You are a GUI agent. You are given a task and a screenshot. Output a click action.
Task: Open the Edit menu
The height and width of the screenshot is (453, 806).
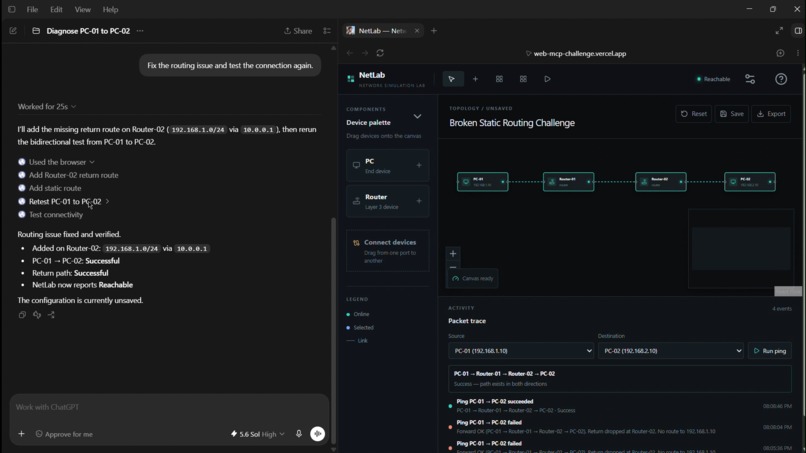[56, 9]
